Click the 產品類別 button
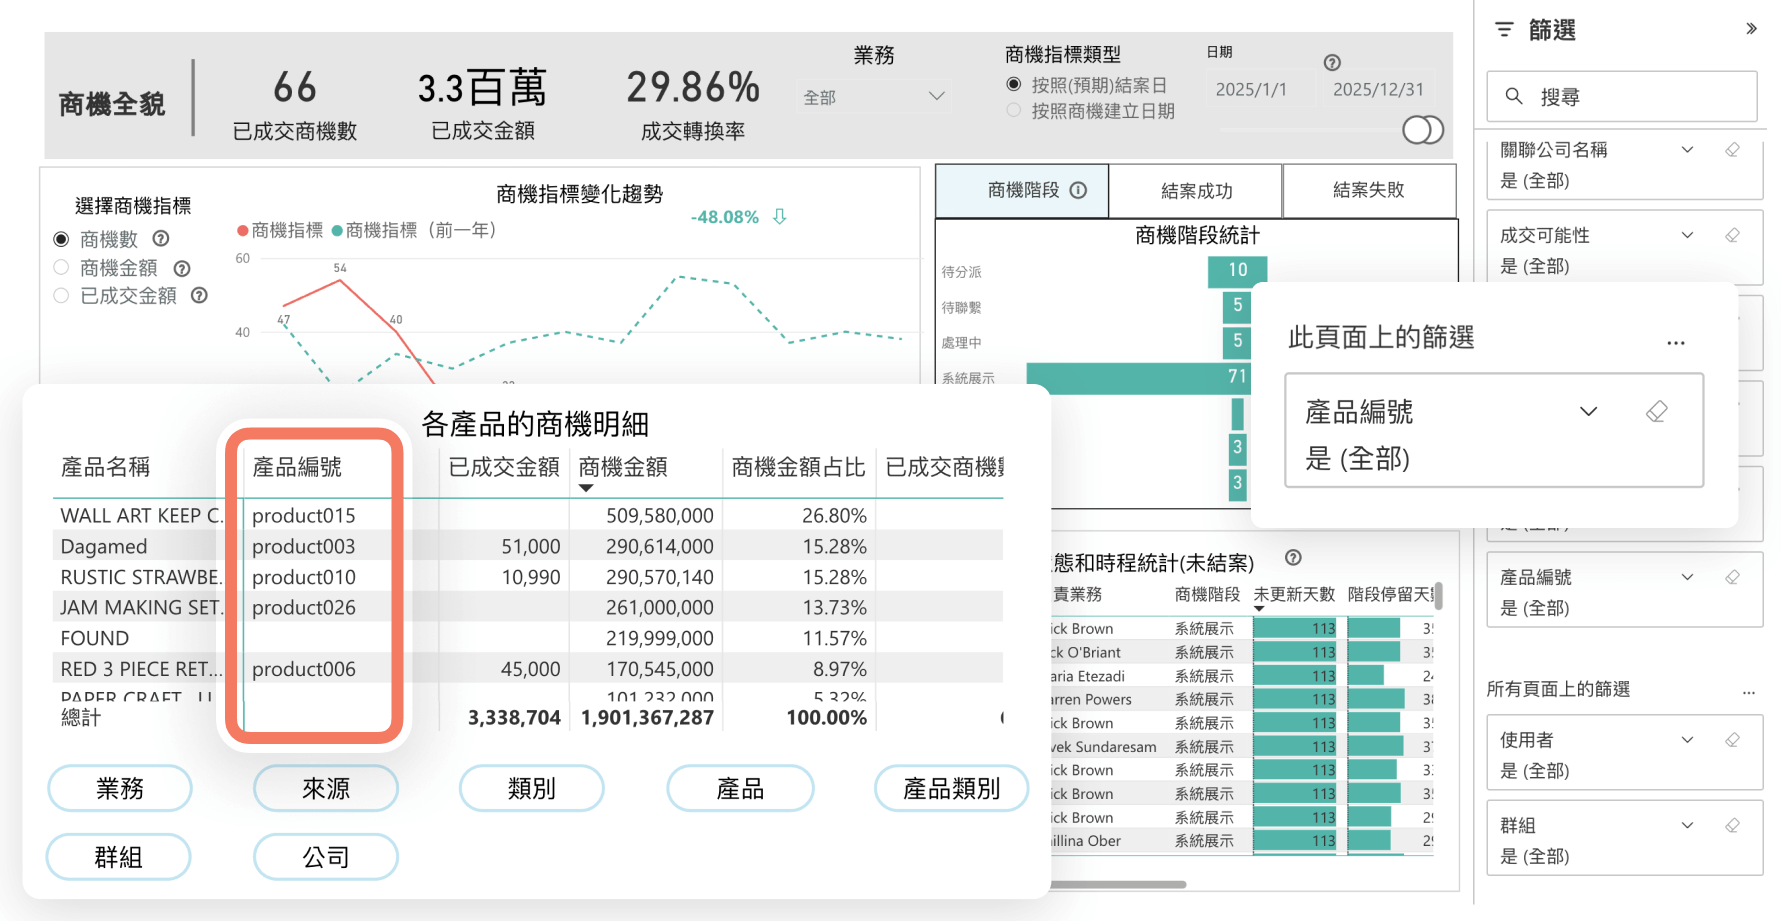This screenshot has width=1781, height=921. [950, 788]
